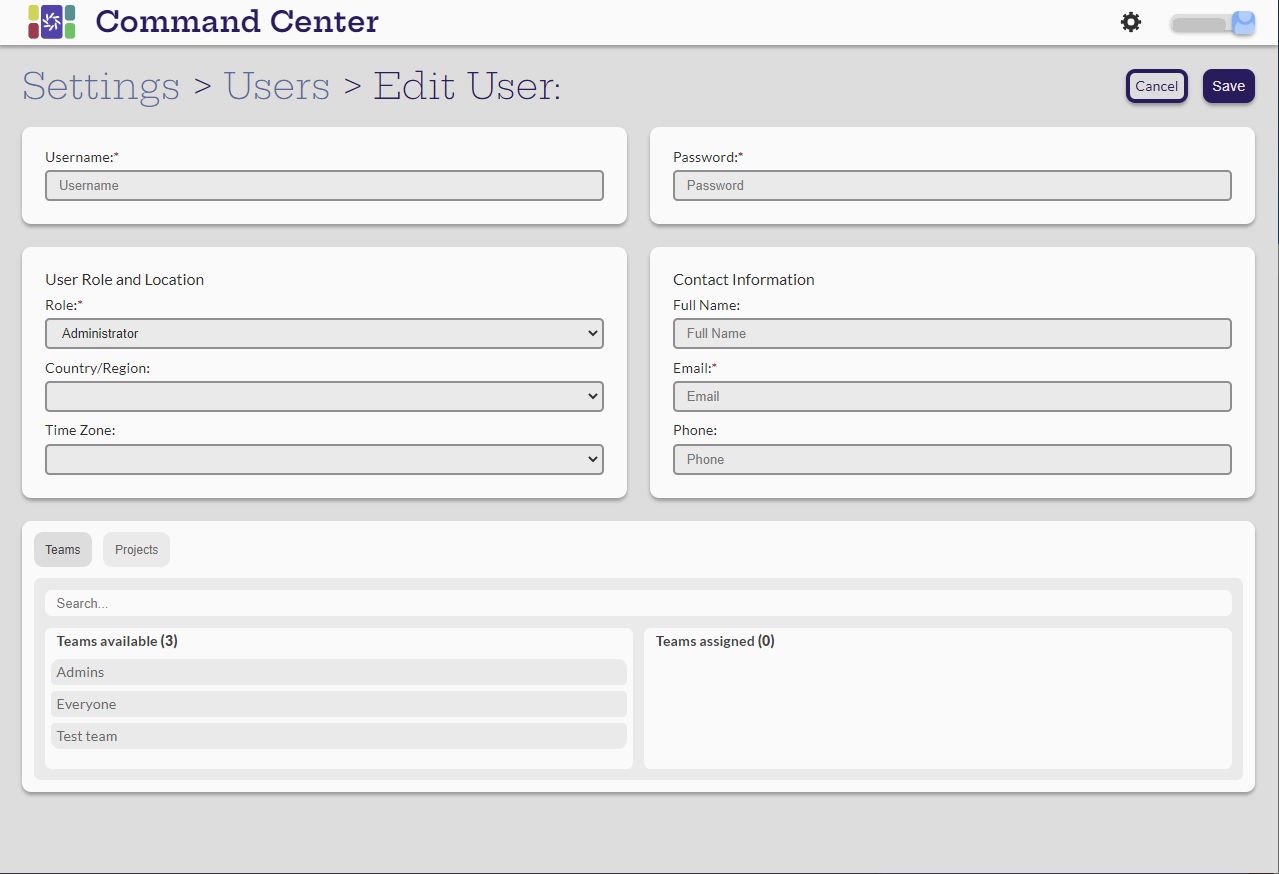
Task: Select the Full Name text field
Action: click(951, 333)
